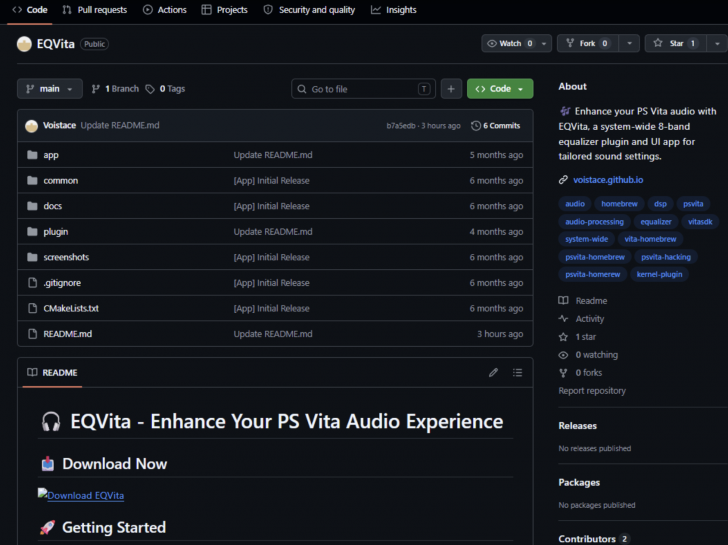Open the plugin row commit message

coord(273,232)
